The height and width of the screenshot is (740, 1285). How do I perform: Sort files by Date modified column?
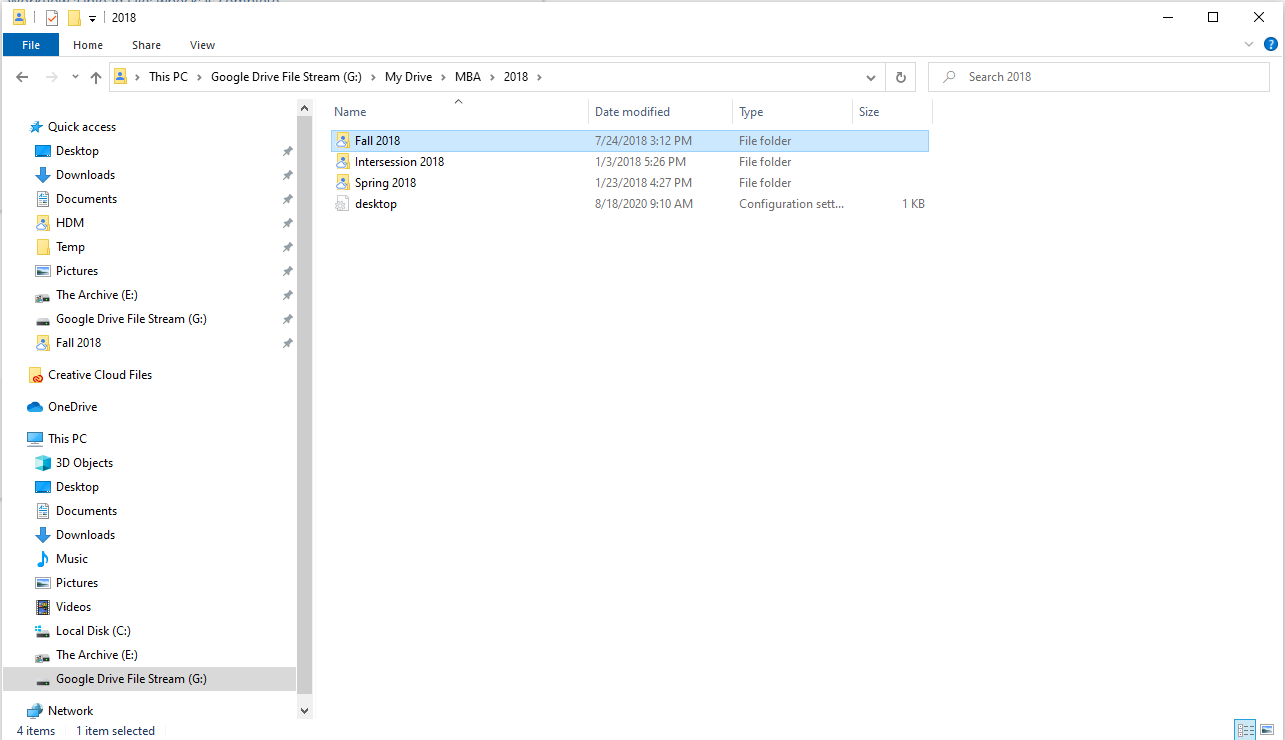632,112
